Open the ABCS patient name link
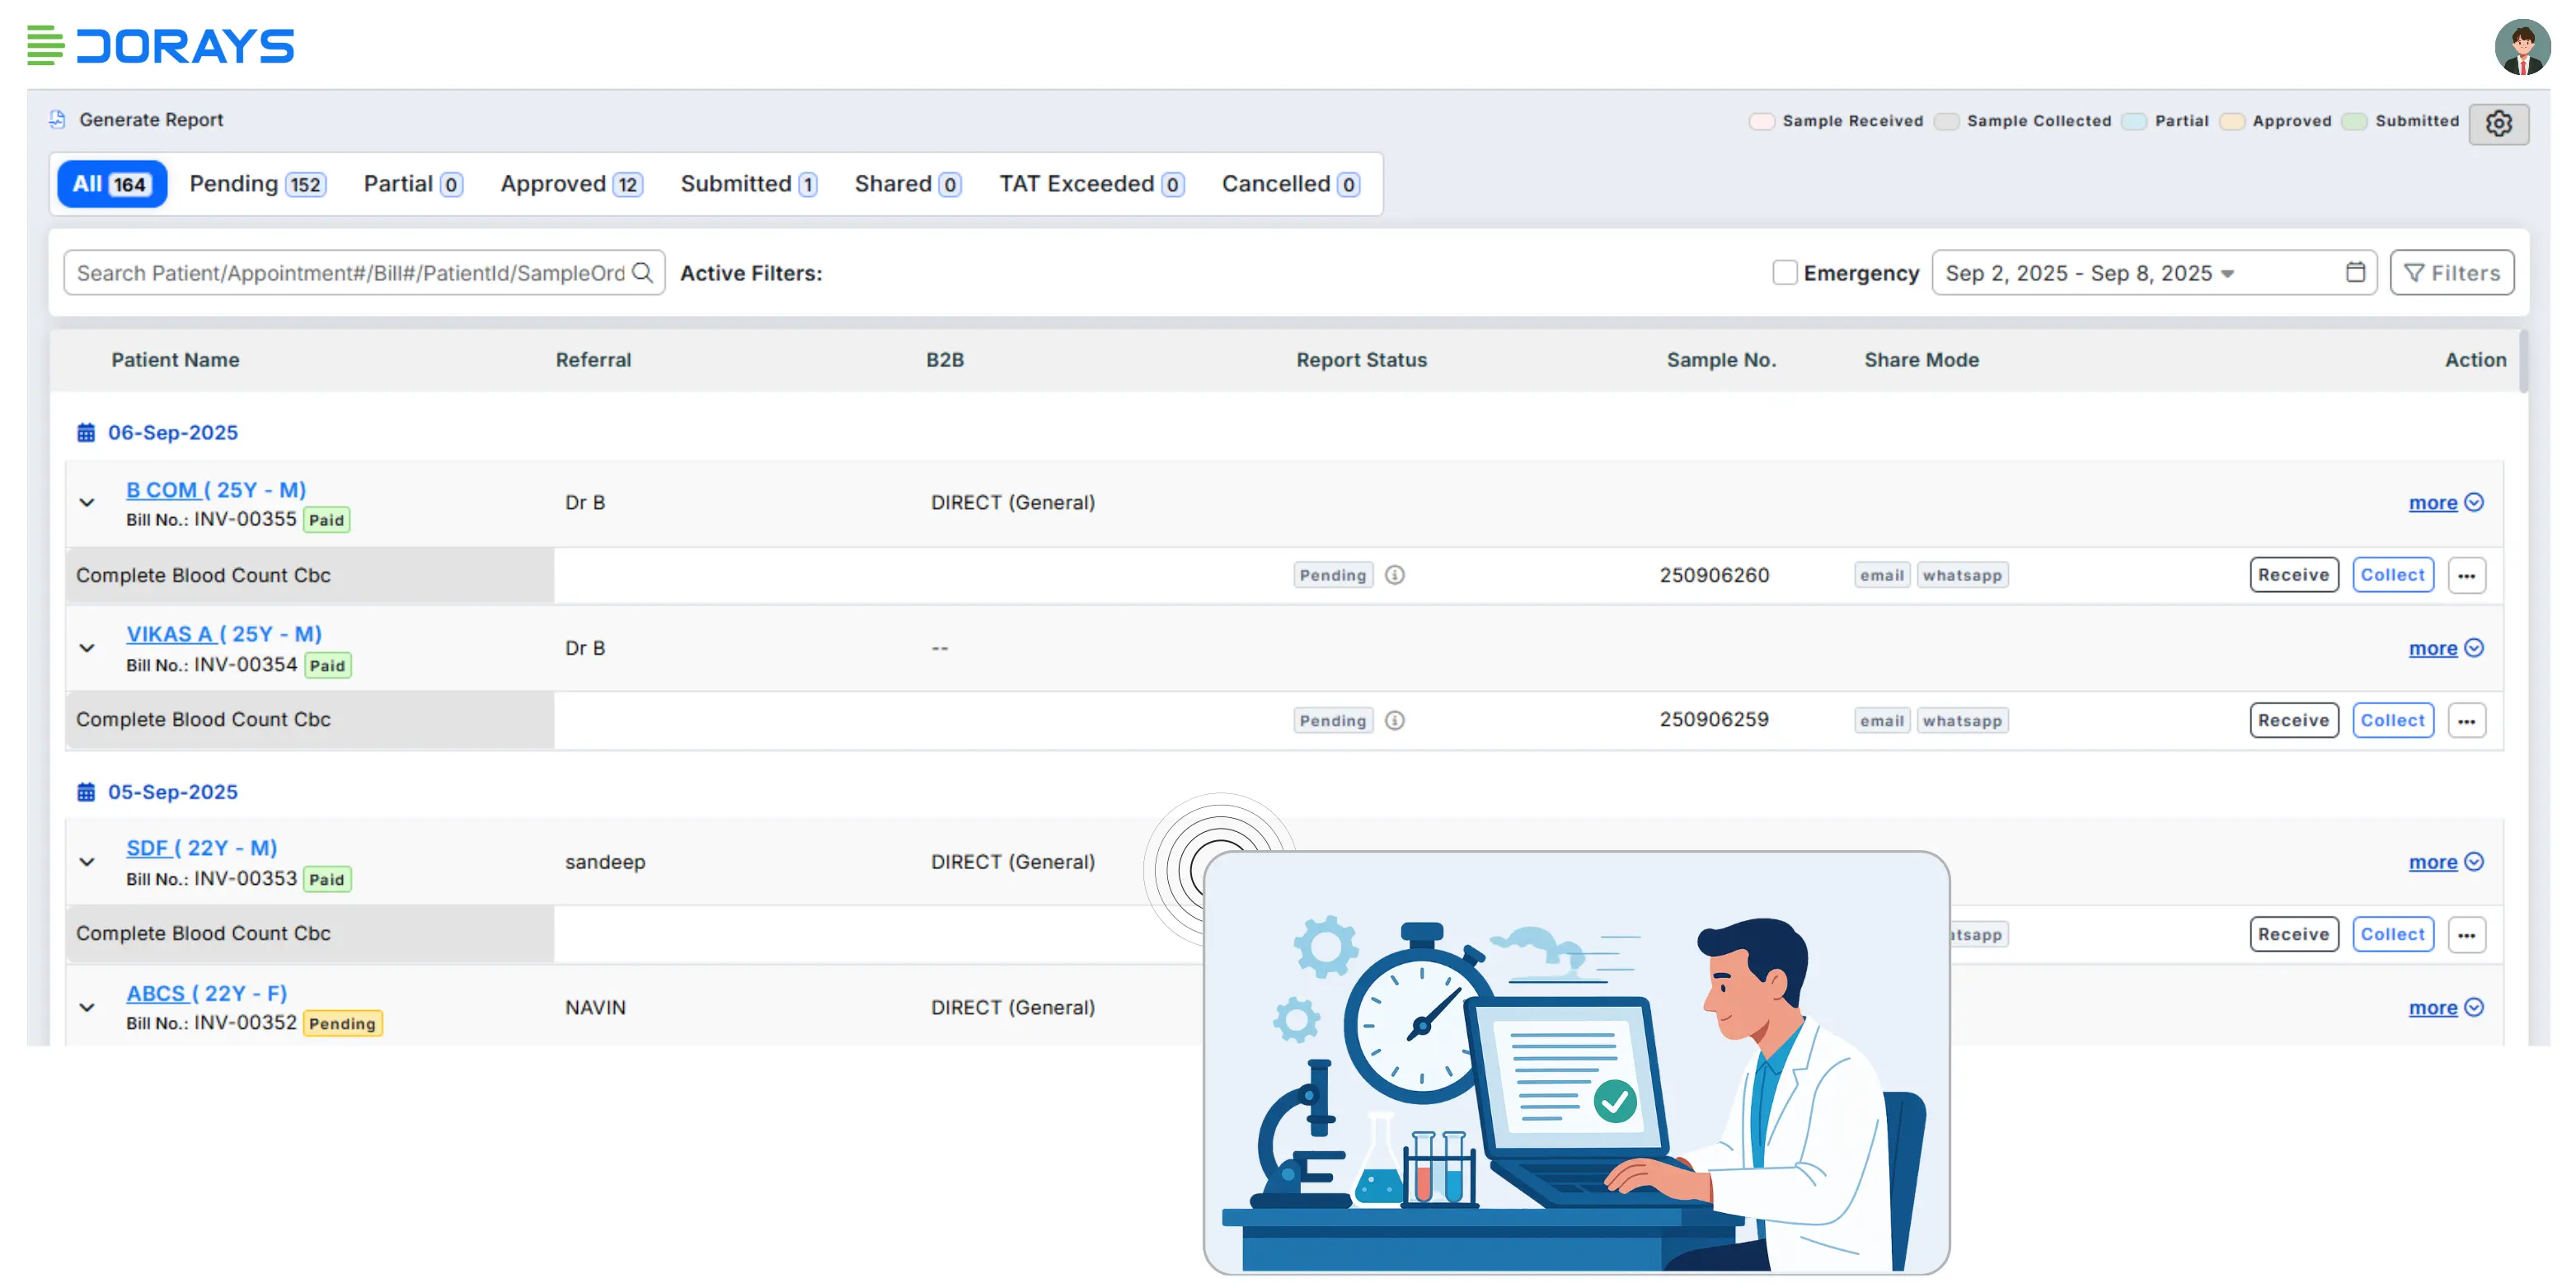The height and width of the screenshot is (1288, 2576). pos(155,993)
